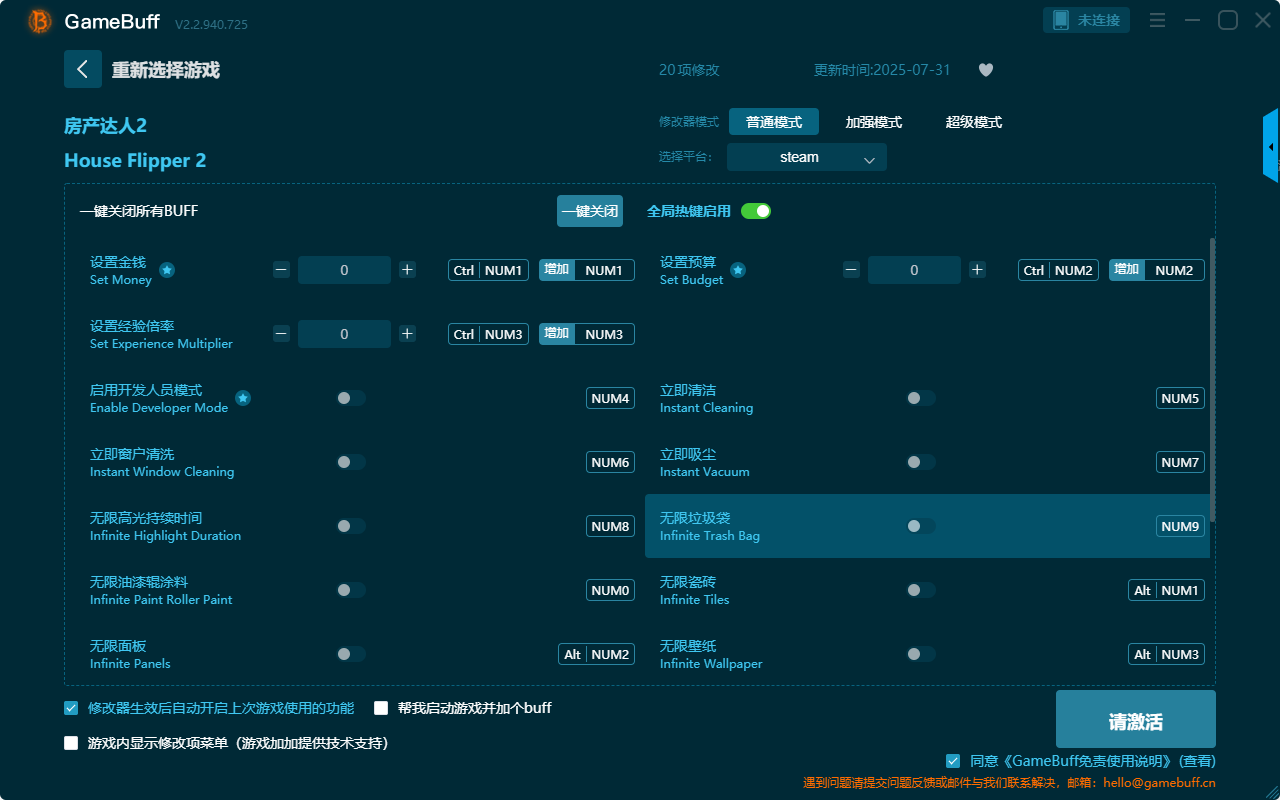Click the Set Experience Multiplier input field

coord(344,334)
